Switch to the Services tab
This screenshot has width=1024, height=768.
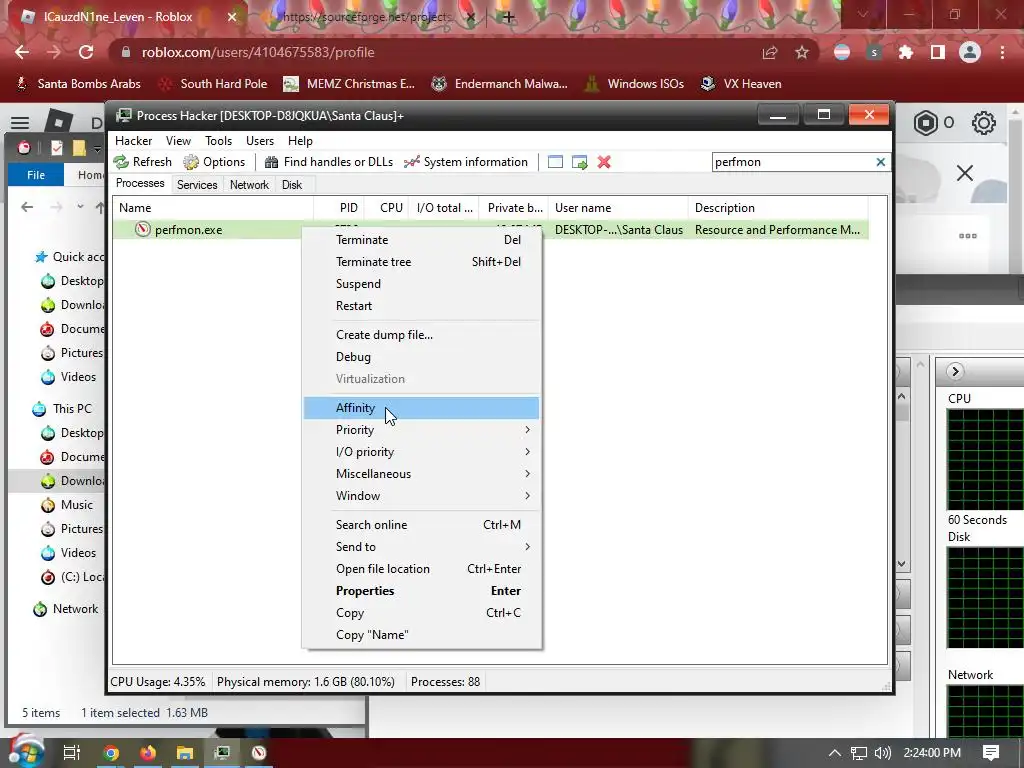click(x=197, y=185)
